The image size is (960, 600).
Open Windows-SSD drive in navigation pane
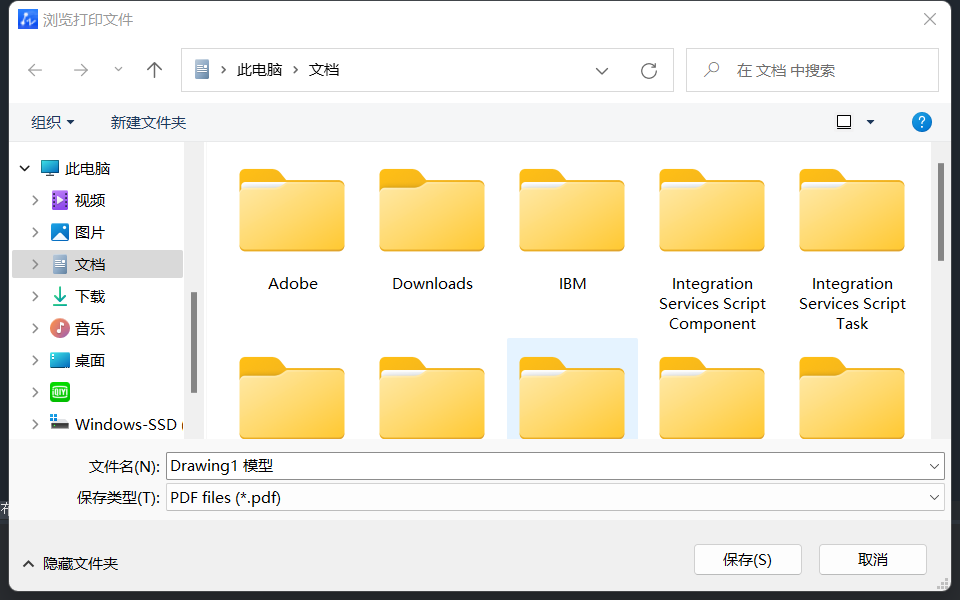116,424
